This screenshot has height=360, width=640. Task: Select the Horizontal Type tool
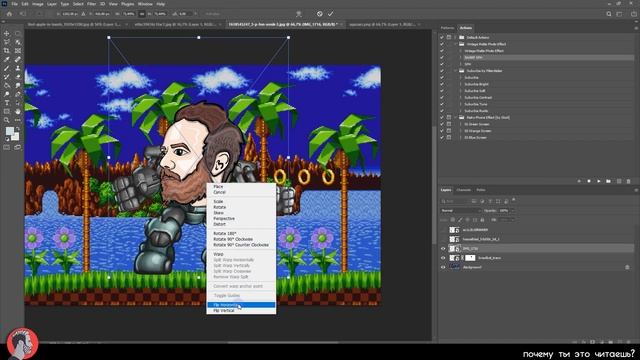point(7,103)
